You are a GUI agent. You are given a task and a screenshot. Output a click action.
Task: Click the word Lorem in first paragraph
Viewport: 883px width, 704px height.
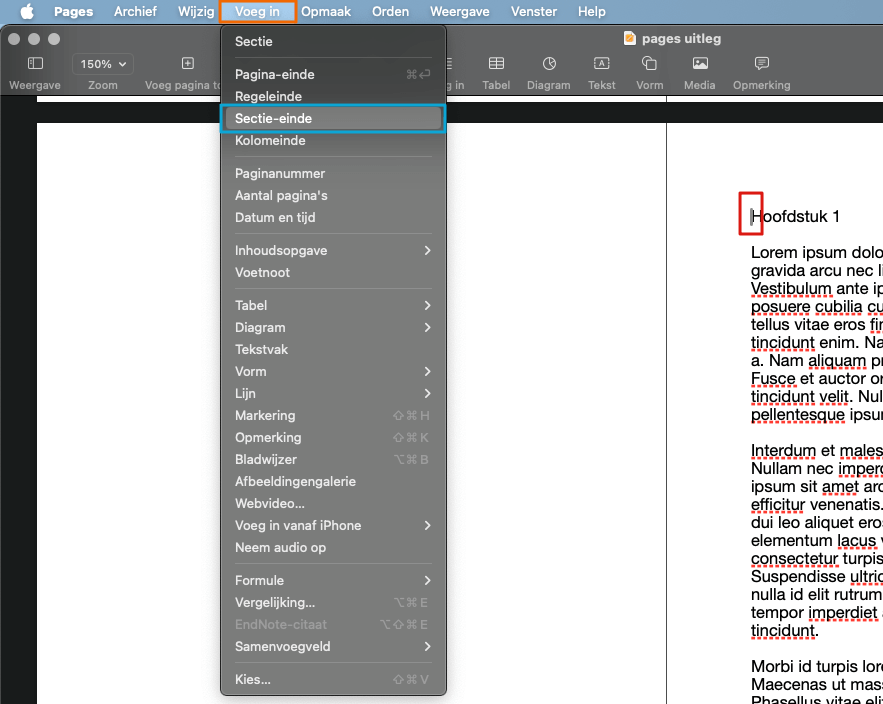tap(774, 252)
